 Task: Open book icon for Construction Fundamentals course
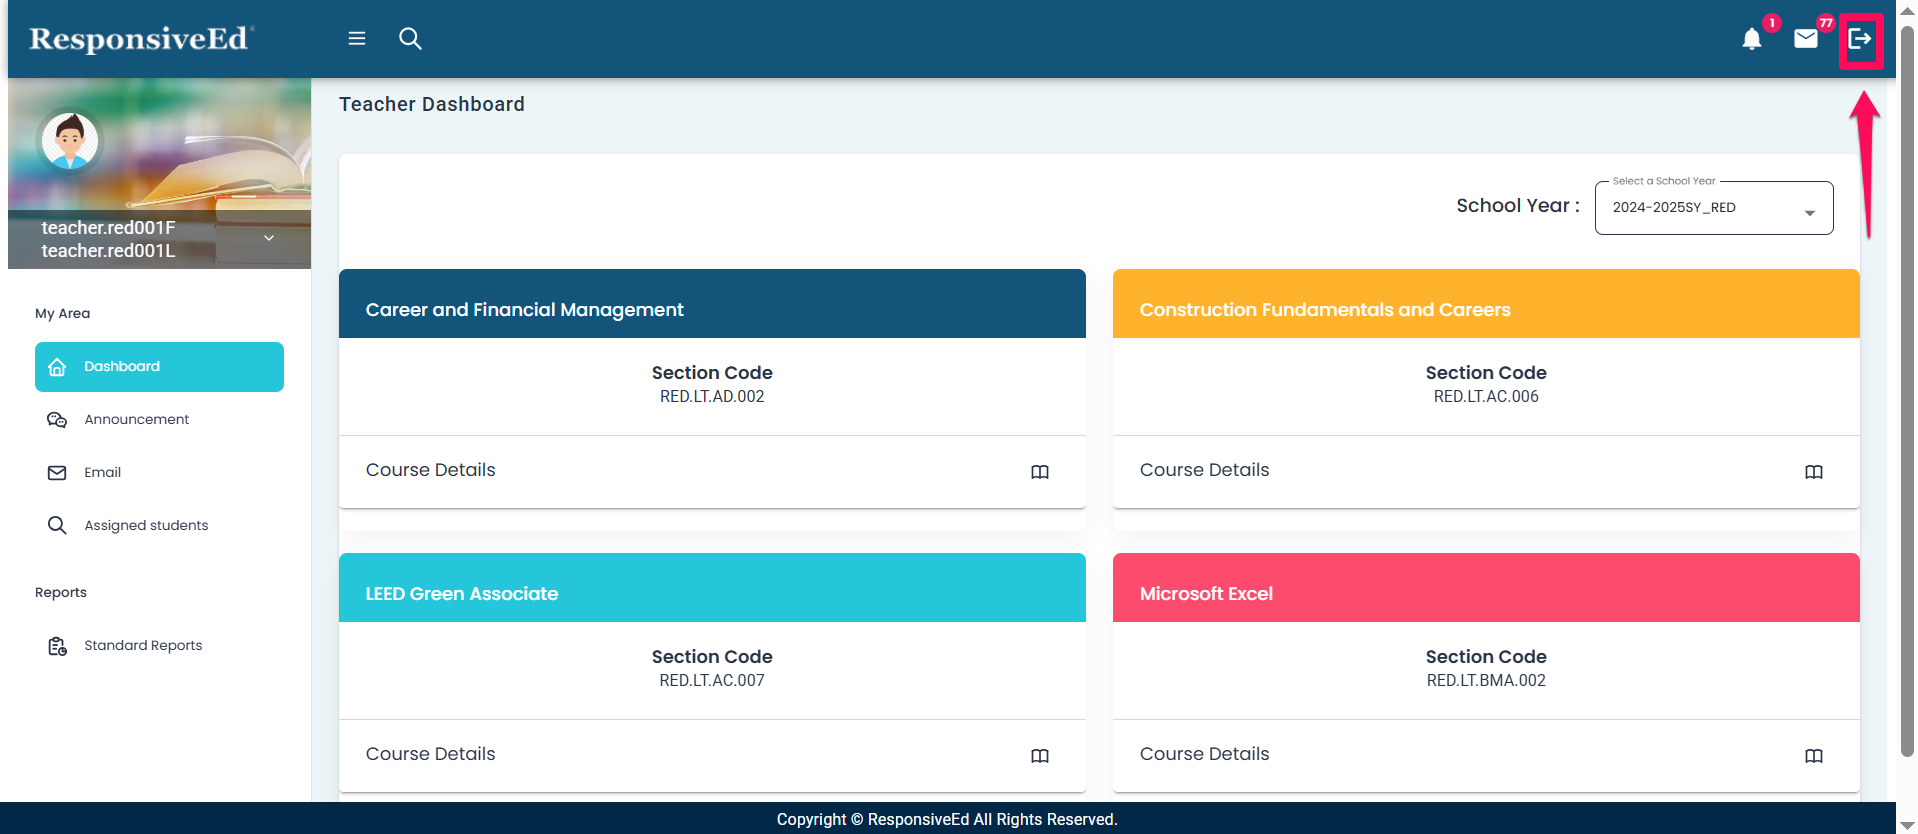pos(1813,472)
